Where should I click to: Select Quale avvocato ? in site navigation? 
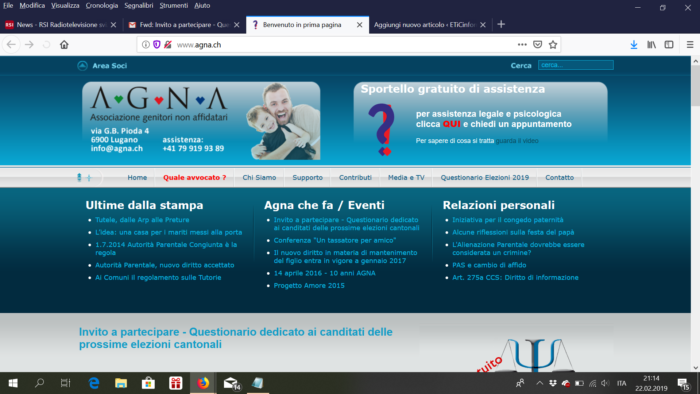point(195,178)
